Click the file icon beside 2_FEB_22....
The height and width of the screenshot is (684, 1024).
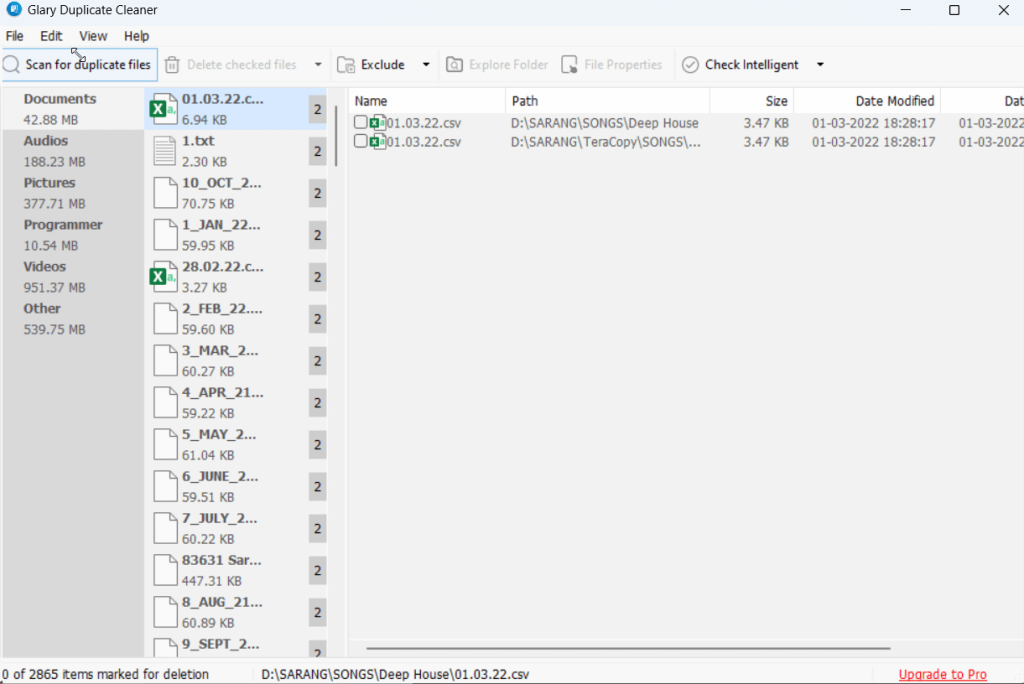point(165,319)
